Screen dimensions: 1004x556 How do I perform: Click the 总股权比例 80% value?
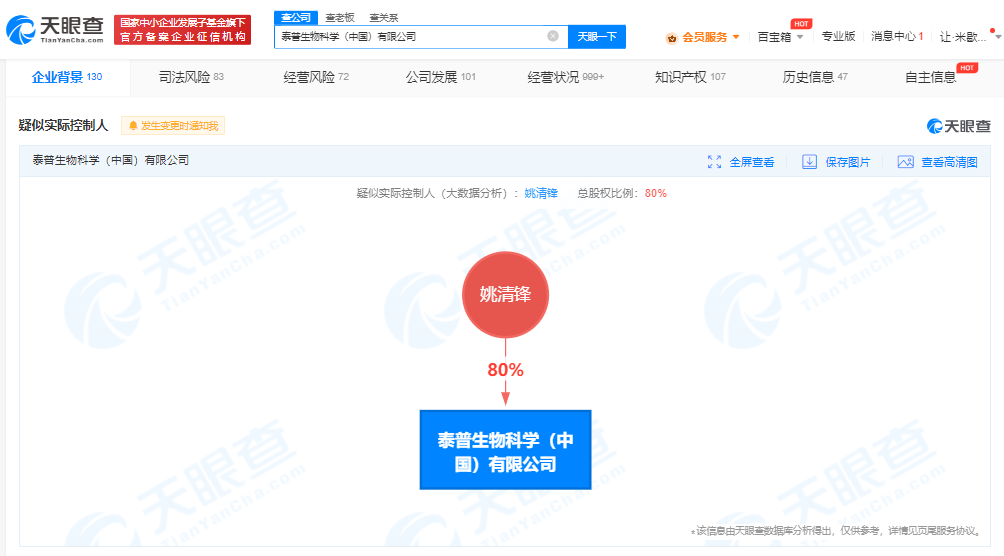point(656,193)
